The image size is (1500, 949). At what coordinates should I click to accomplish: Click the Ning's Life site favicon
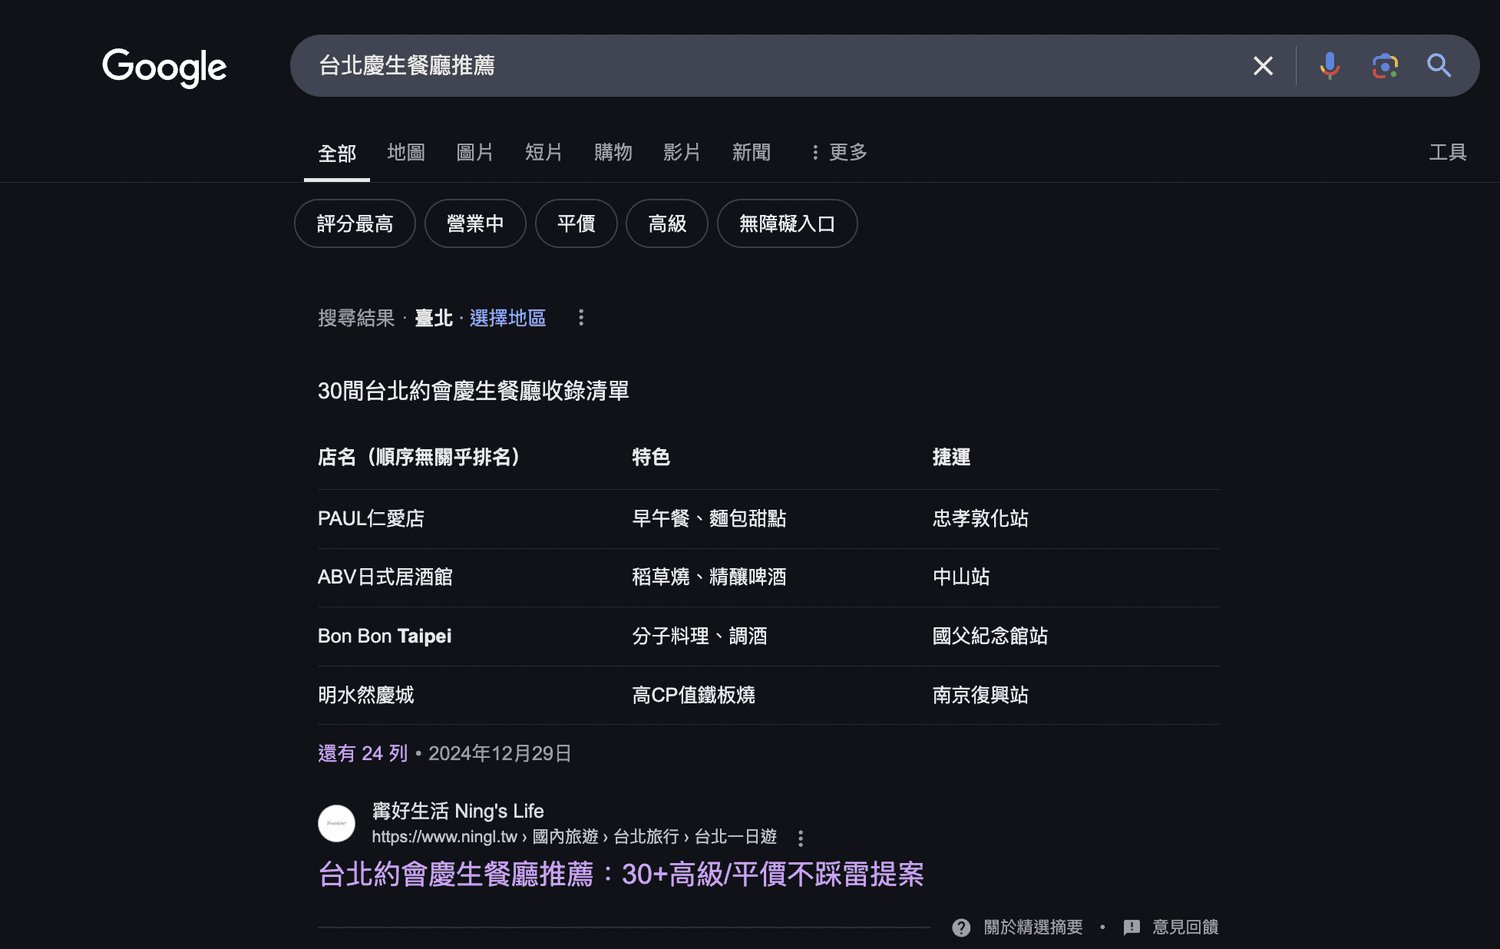pos(337,823)
